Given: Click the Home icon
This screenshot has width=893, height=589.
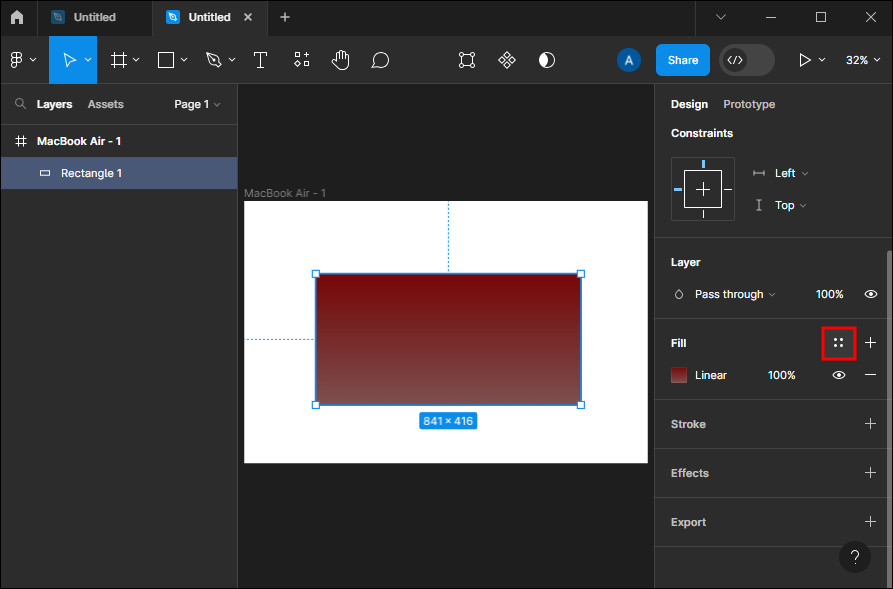Looking at the screenshot, I should tap(17, 17).
